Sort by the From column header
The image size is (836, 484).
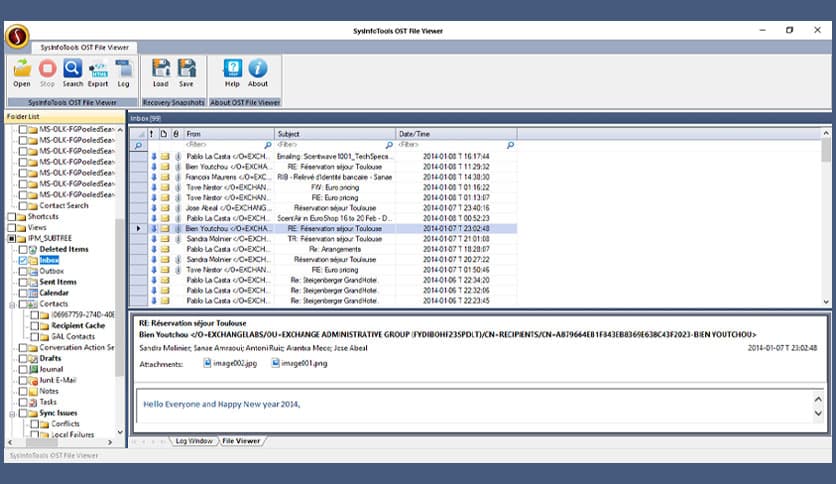click(x=229, y=134)
